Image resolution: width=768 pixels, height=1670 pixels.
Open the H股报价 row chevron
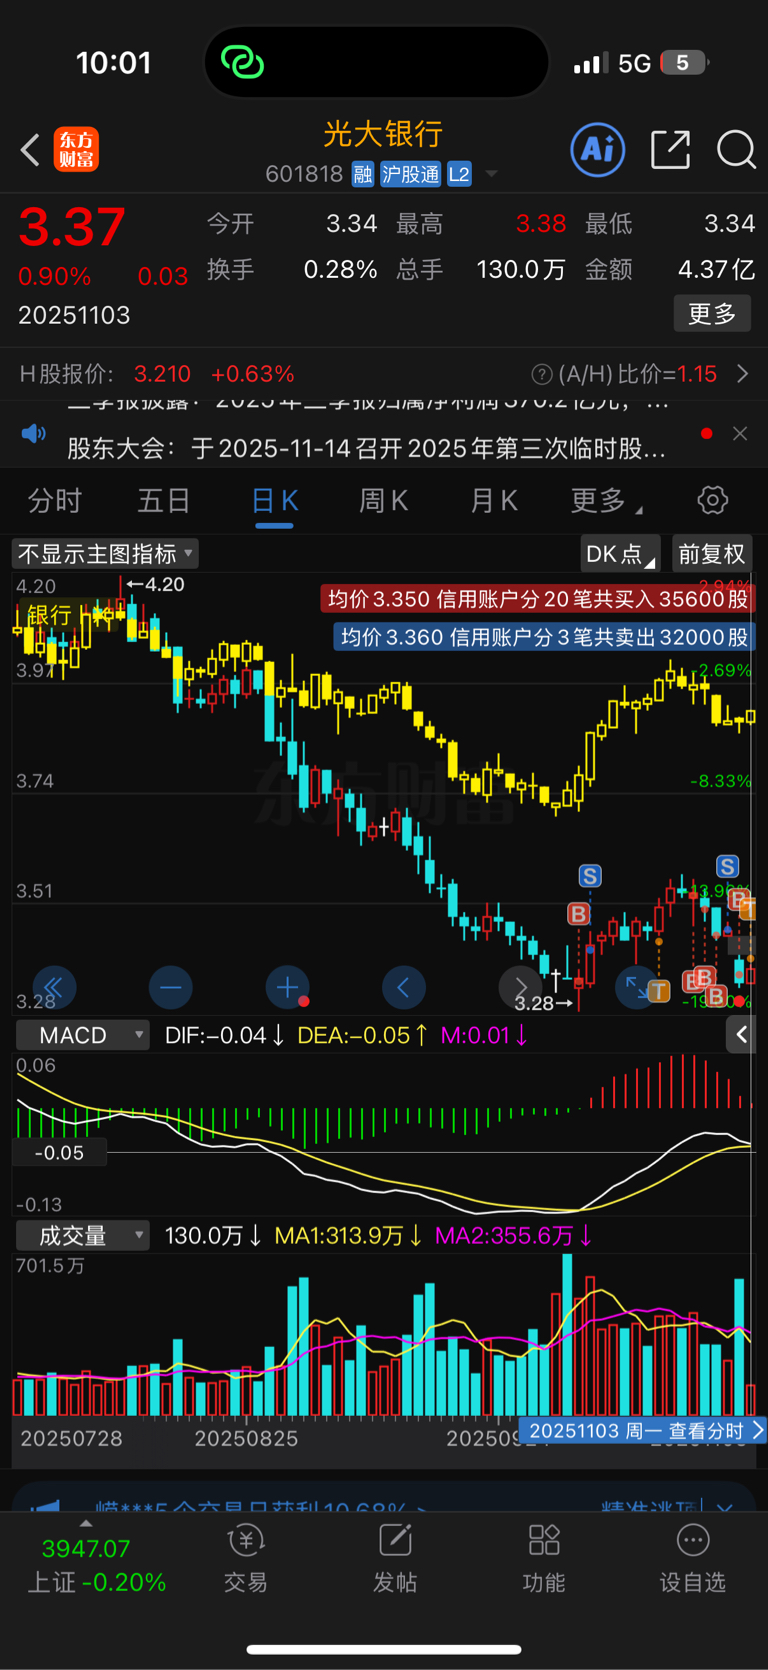tap(742, 374)
